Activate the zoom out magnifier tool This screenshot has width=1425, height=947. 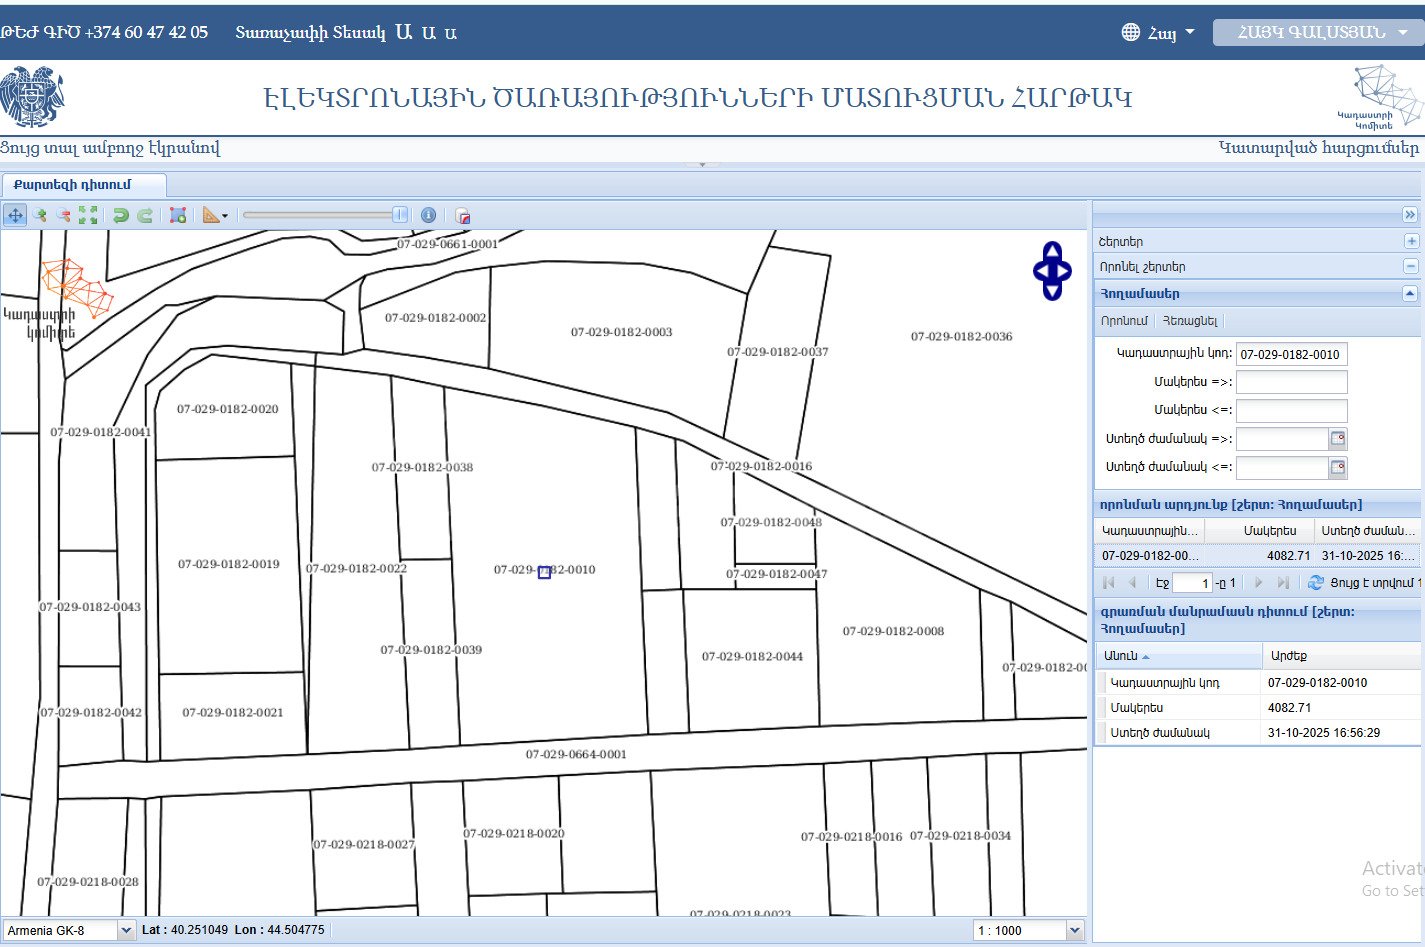click(64, 215)
